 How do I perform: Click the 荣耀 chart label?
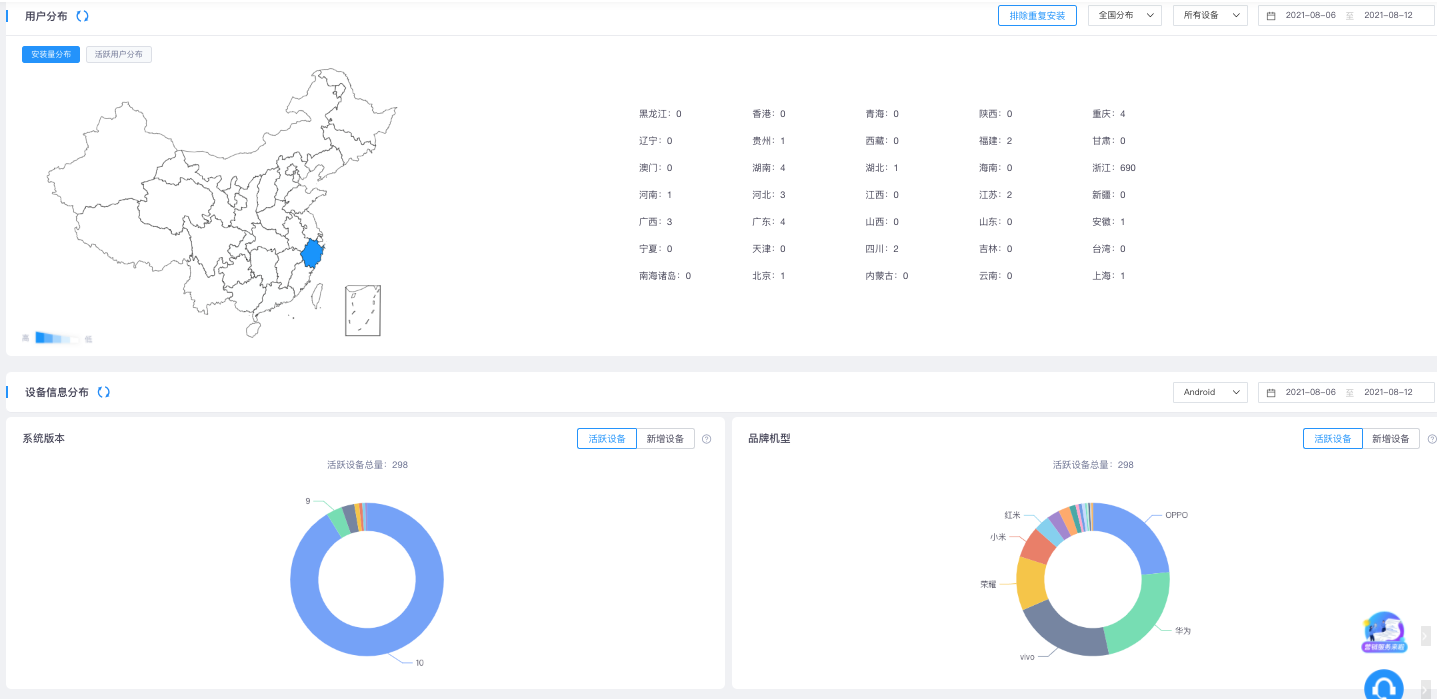988,584
